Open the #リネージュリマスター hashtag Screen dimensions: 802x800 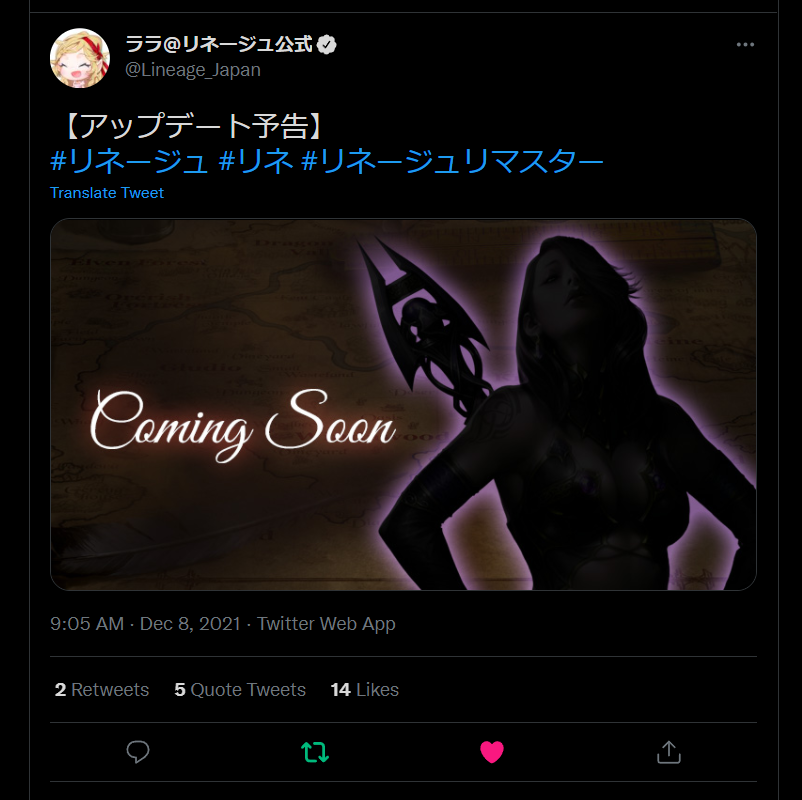453,161
